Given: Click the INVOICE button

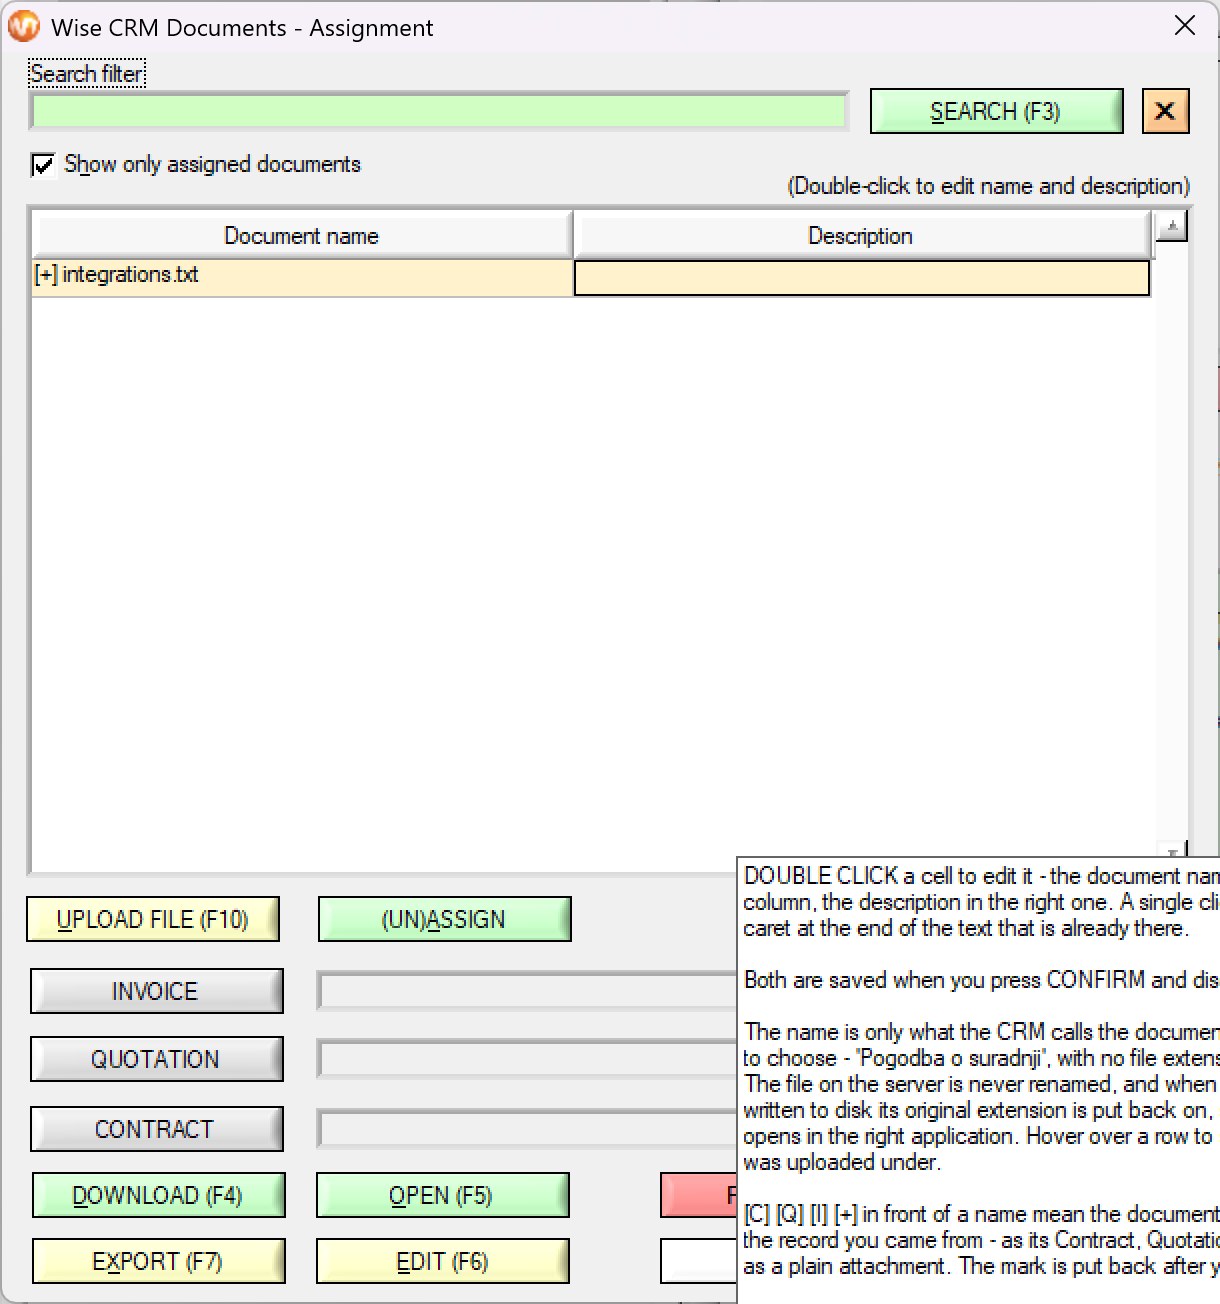Looking at the screenshot, I should point(156,991).
